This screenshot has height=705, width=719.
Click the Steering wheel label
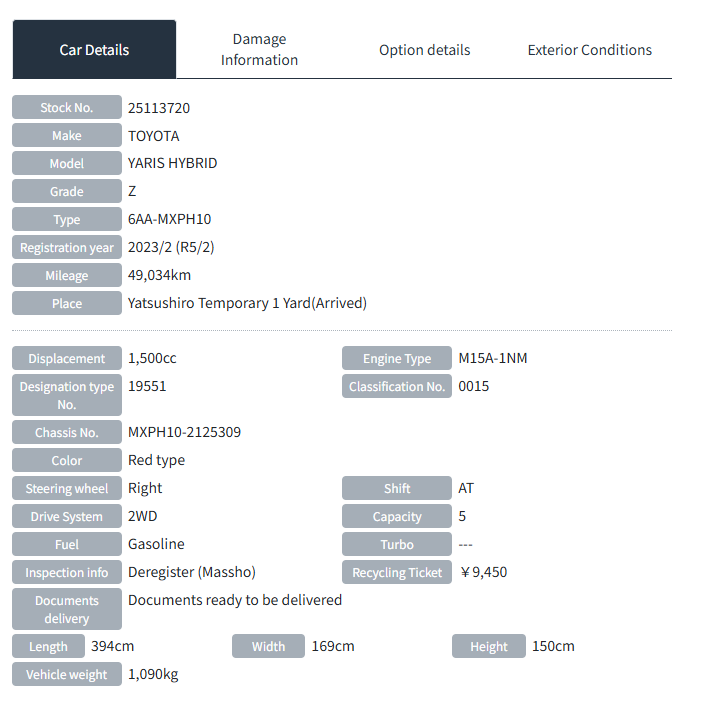(x=66, y=489)
